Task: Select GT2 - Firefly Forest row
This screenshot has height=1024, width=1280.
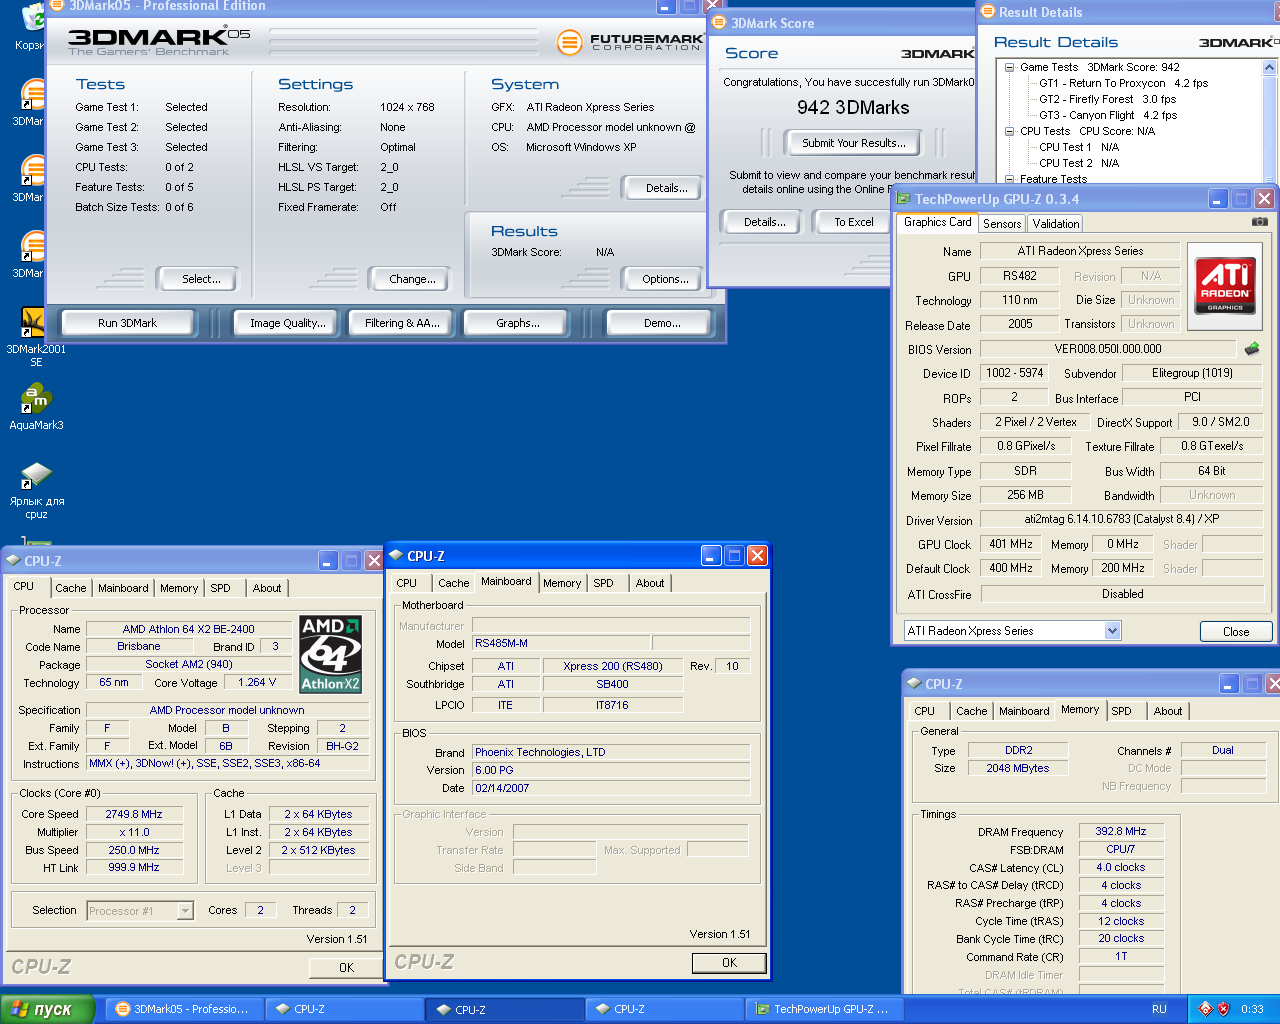Action: point(1107,99)
